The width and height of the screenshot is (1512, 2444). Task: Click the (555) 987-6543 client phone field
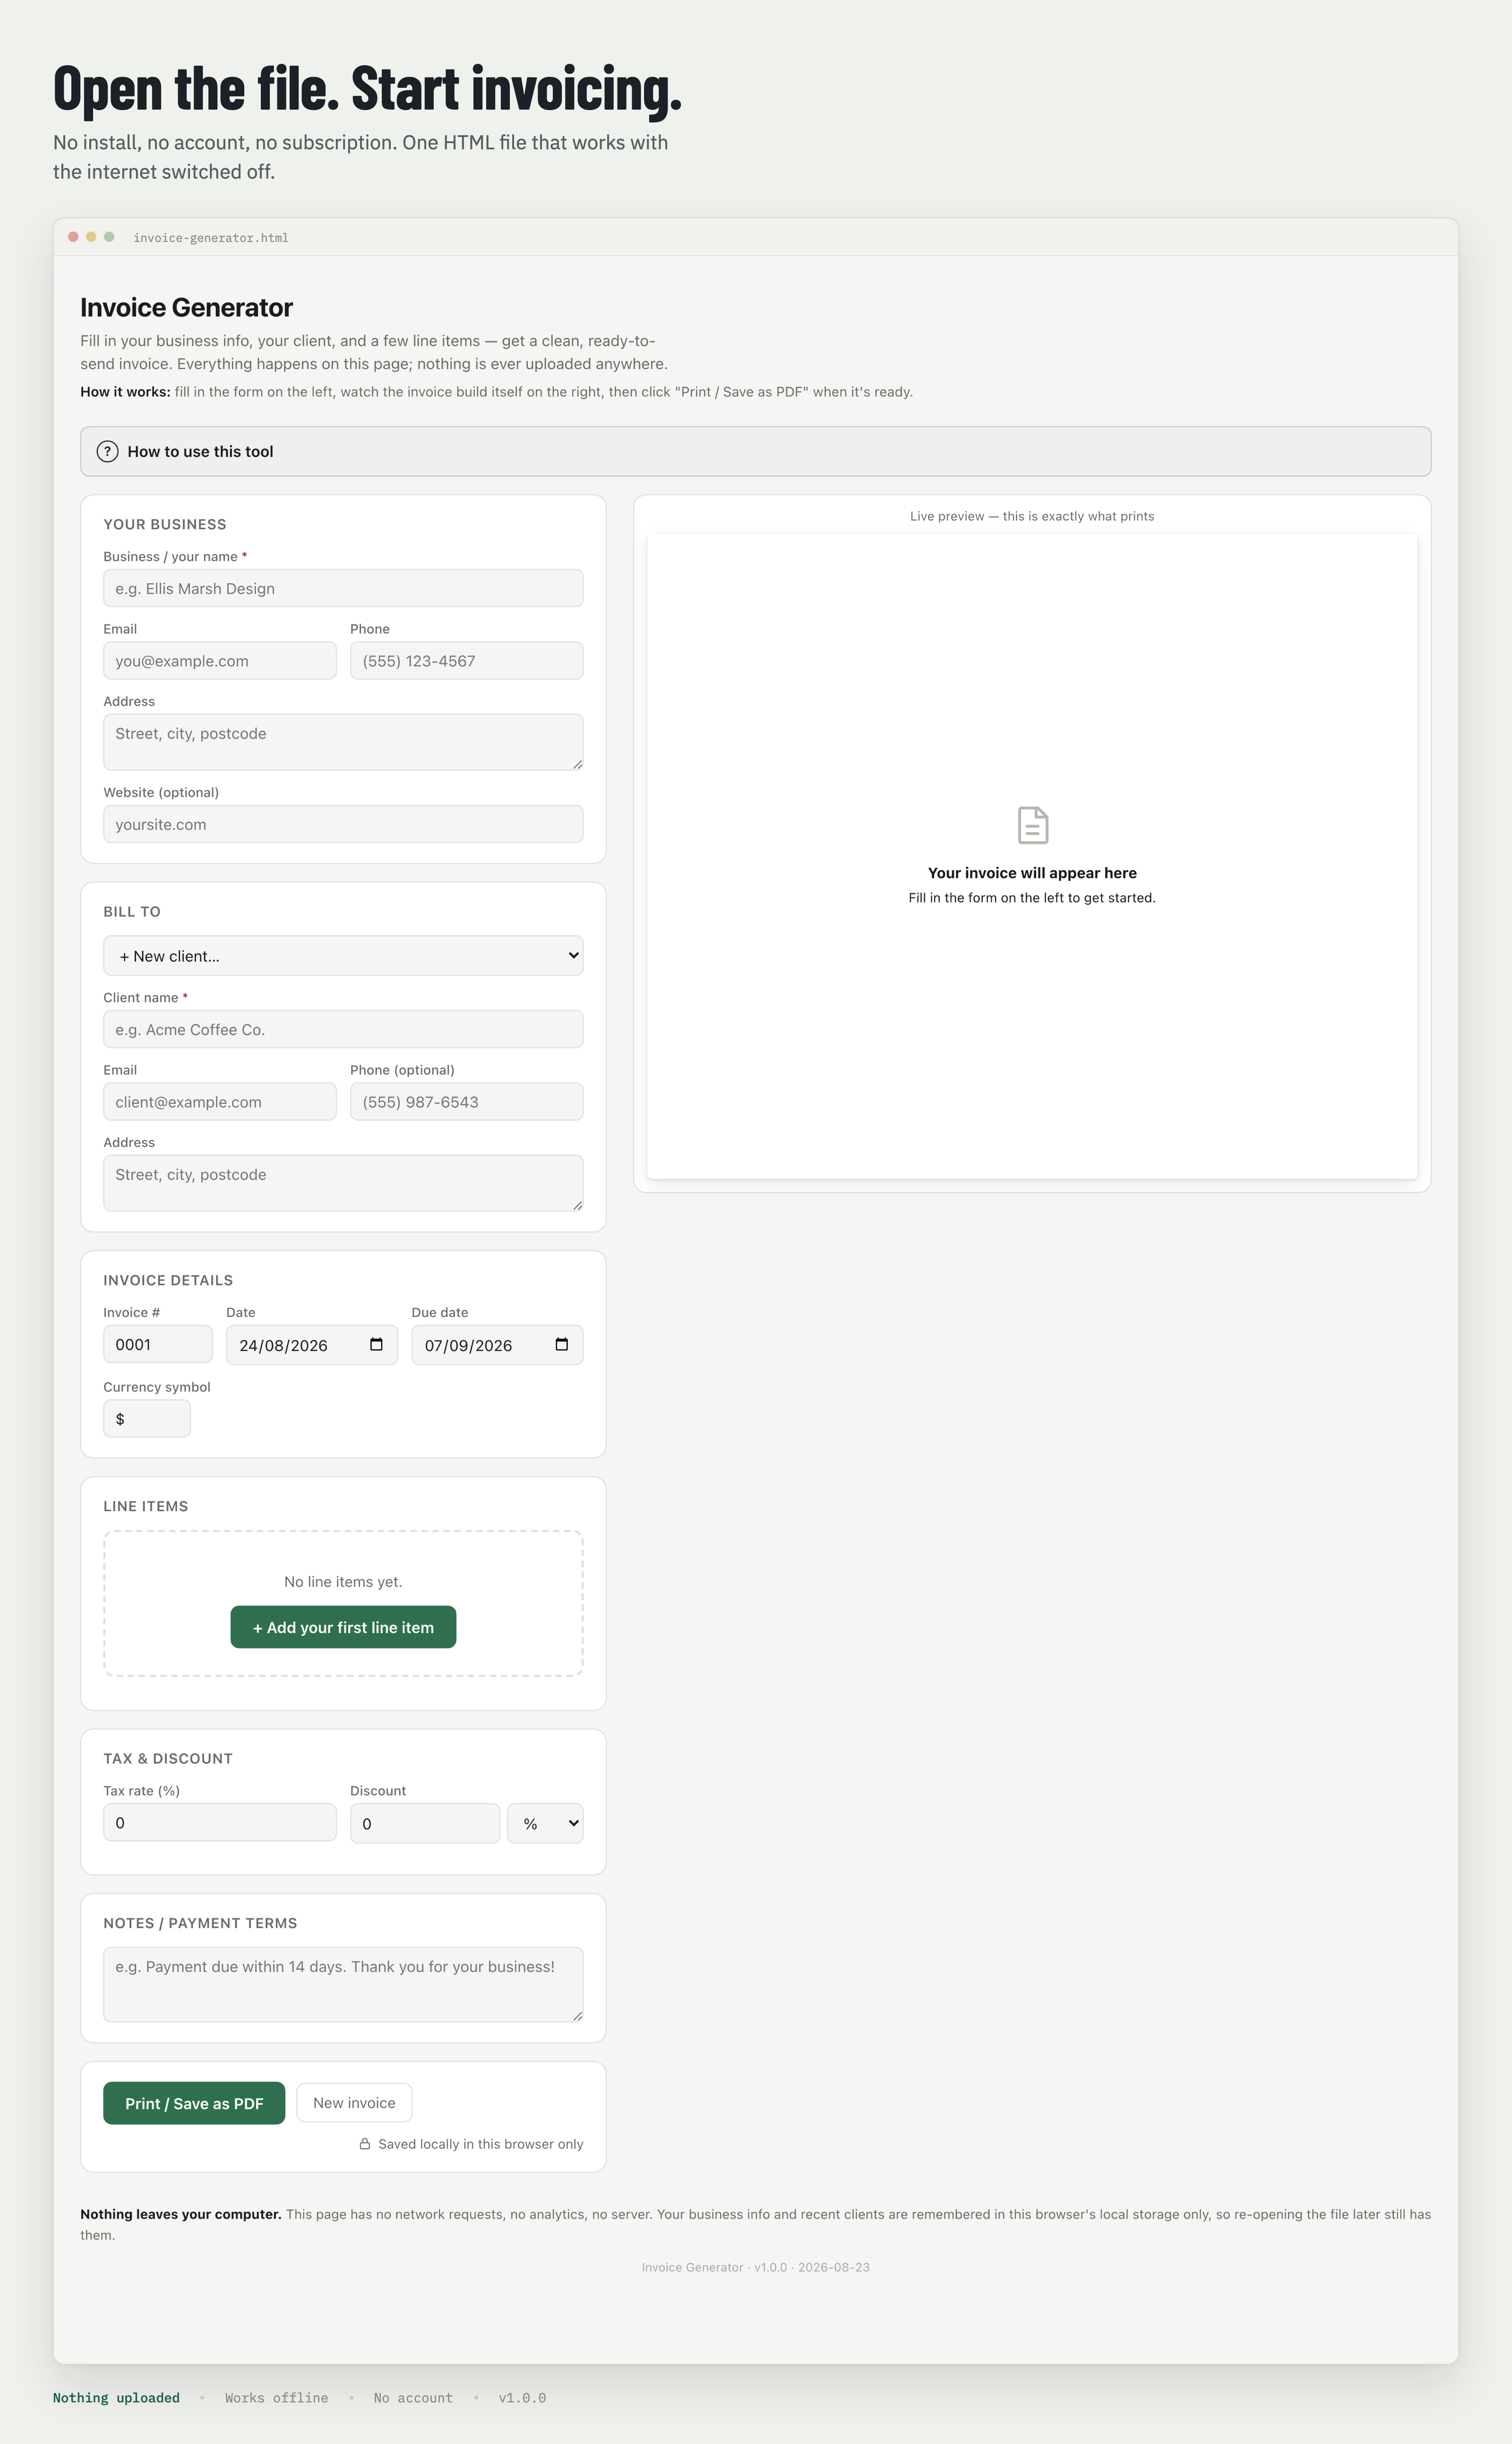tap(466, 1101)
